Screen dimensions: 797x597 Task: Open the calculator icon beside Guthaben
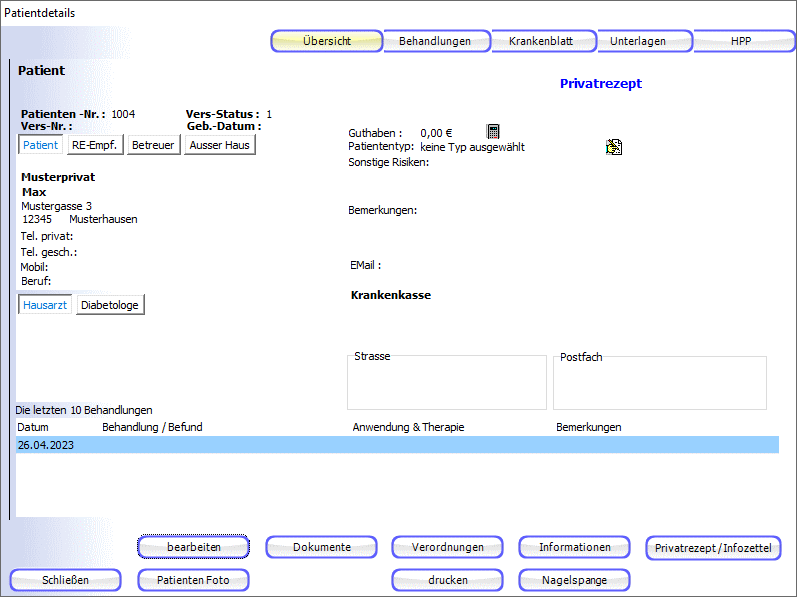pos(493,132)
